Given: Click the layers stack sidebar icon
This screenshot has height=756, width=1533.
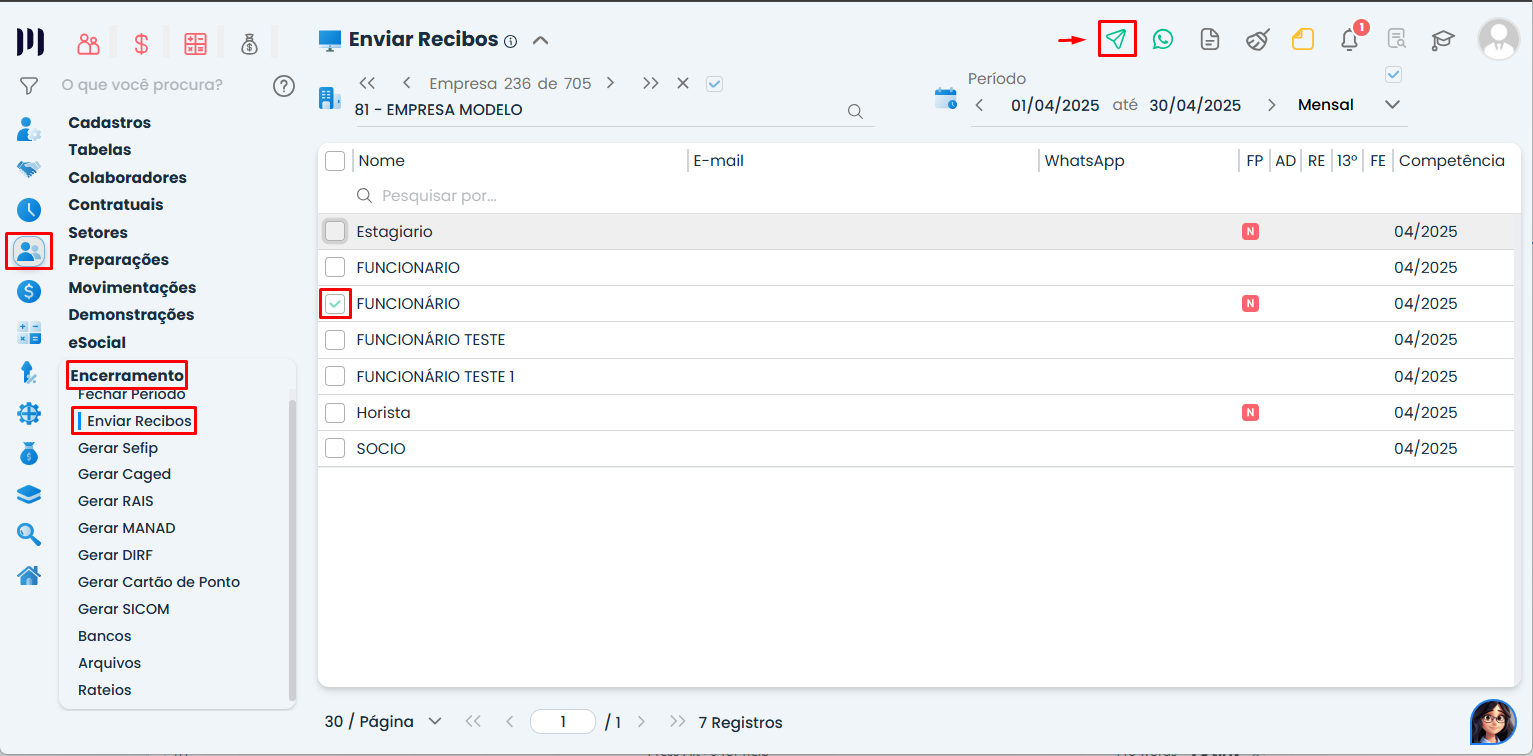Looking at the screenshot, I should [29, 495].
